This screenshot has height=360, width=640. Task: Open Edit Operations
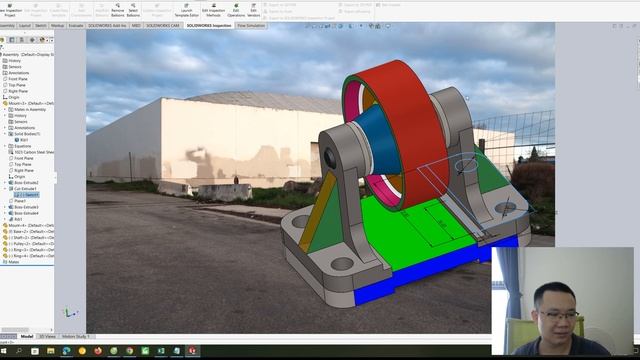click(236, 11)
